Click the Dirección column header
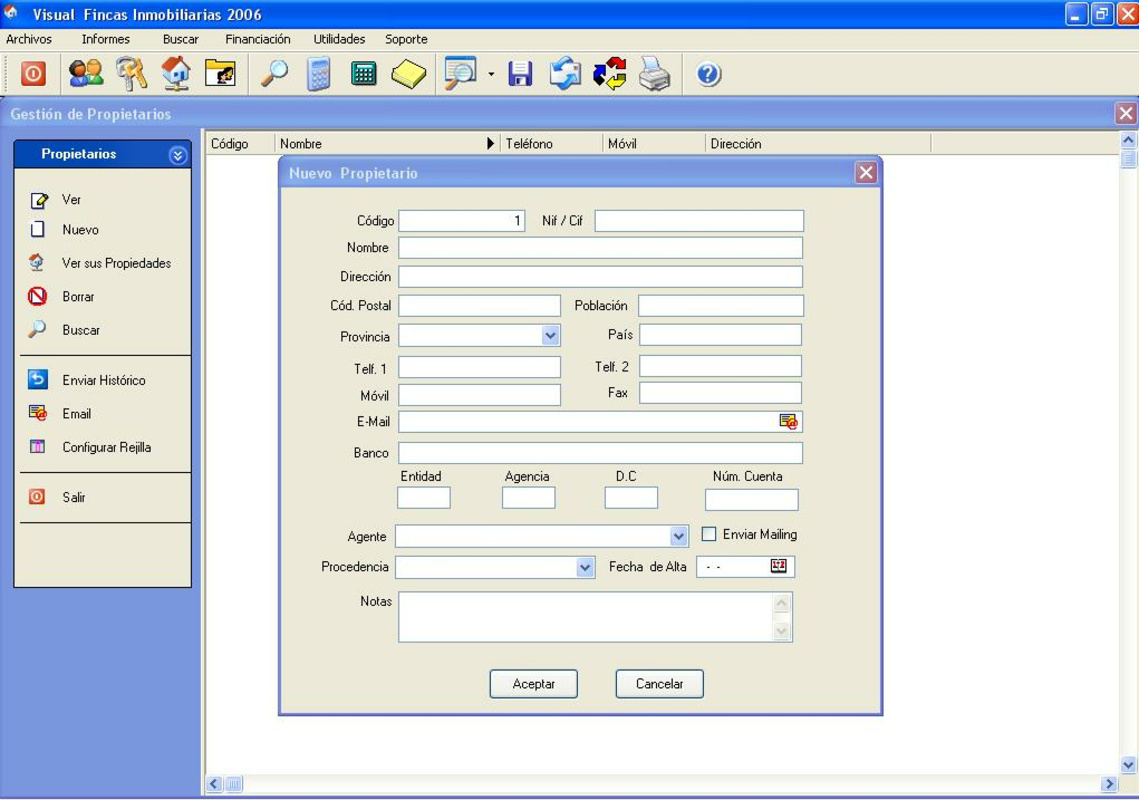Viewport: 1139px width, 800px height. [818, 144]
